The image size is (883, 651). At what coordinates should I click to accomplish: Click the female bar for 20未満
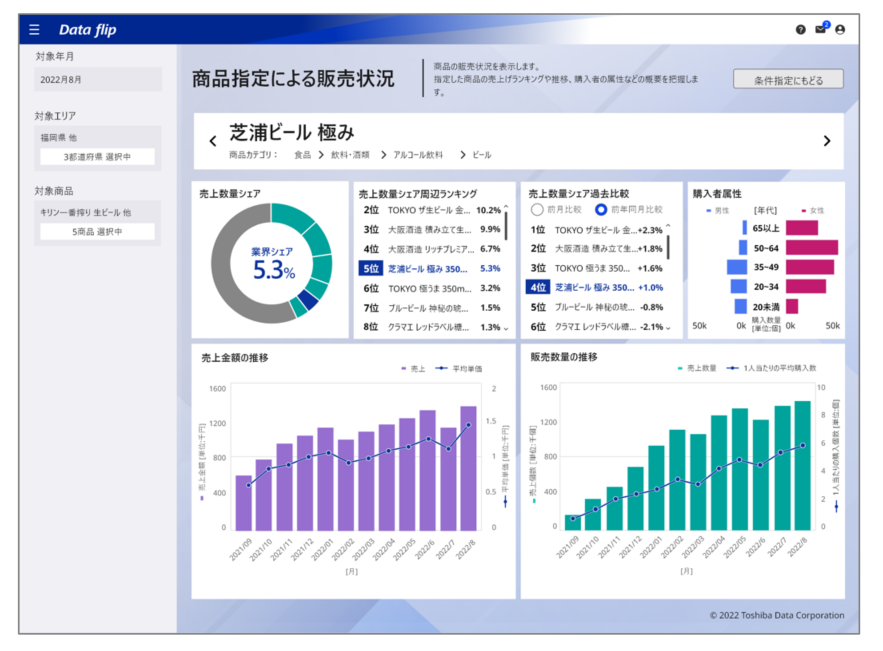(792, 306)
